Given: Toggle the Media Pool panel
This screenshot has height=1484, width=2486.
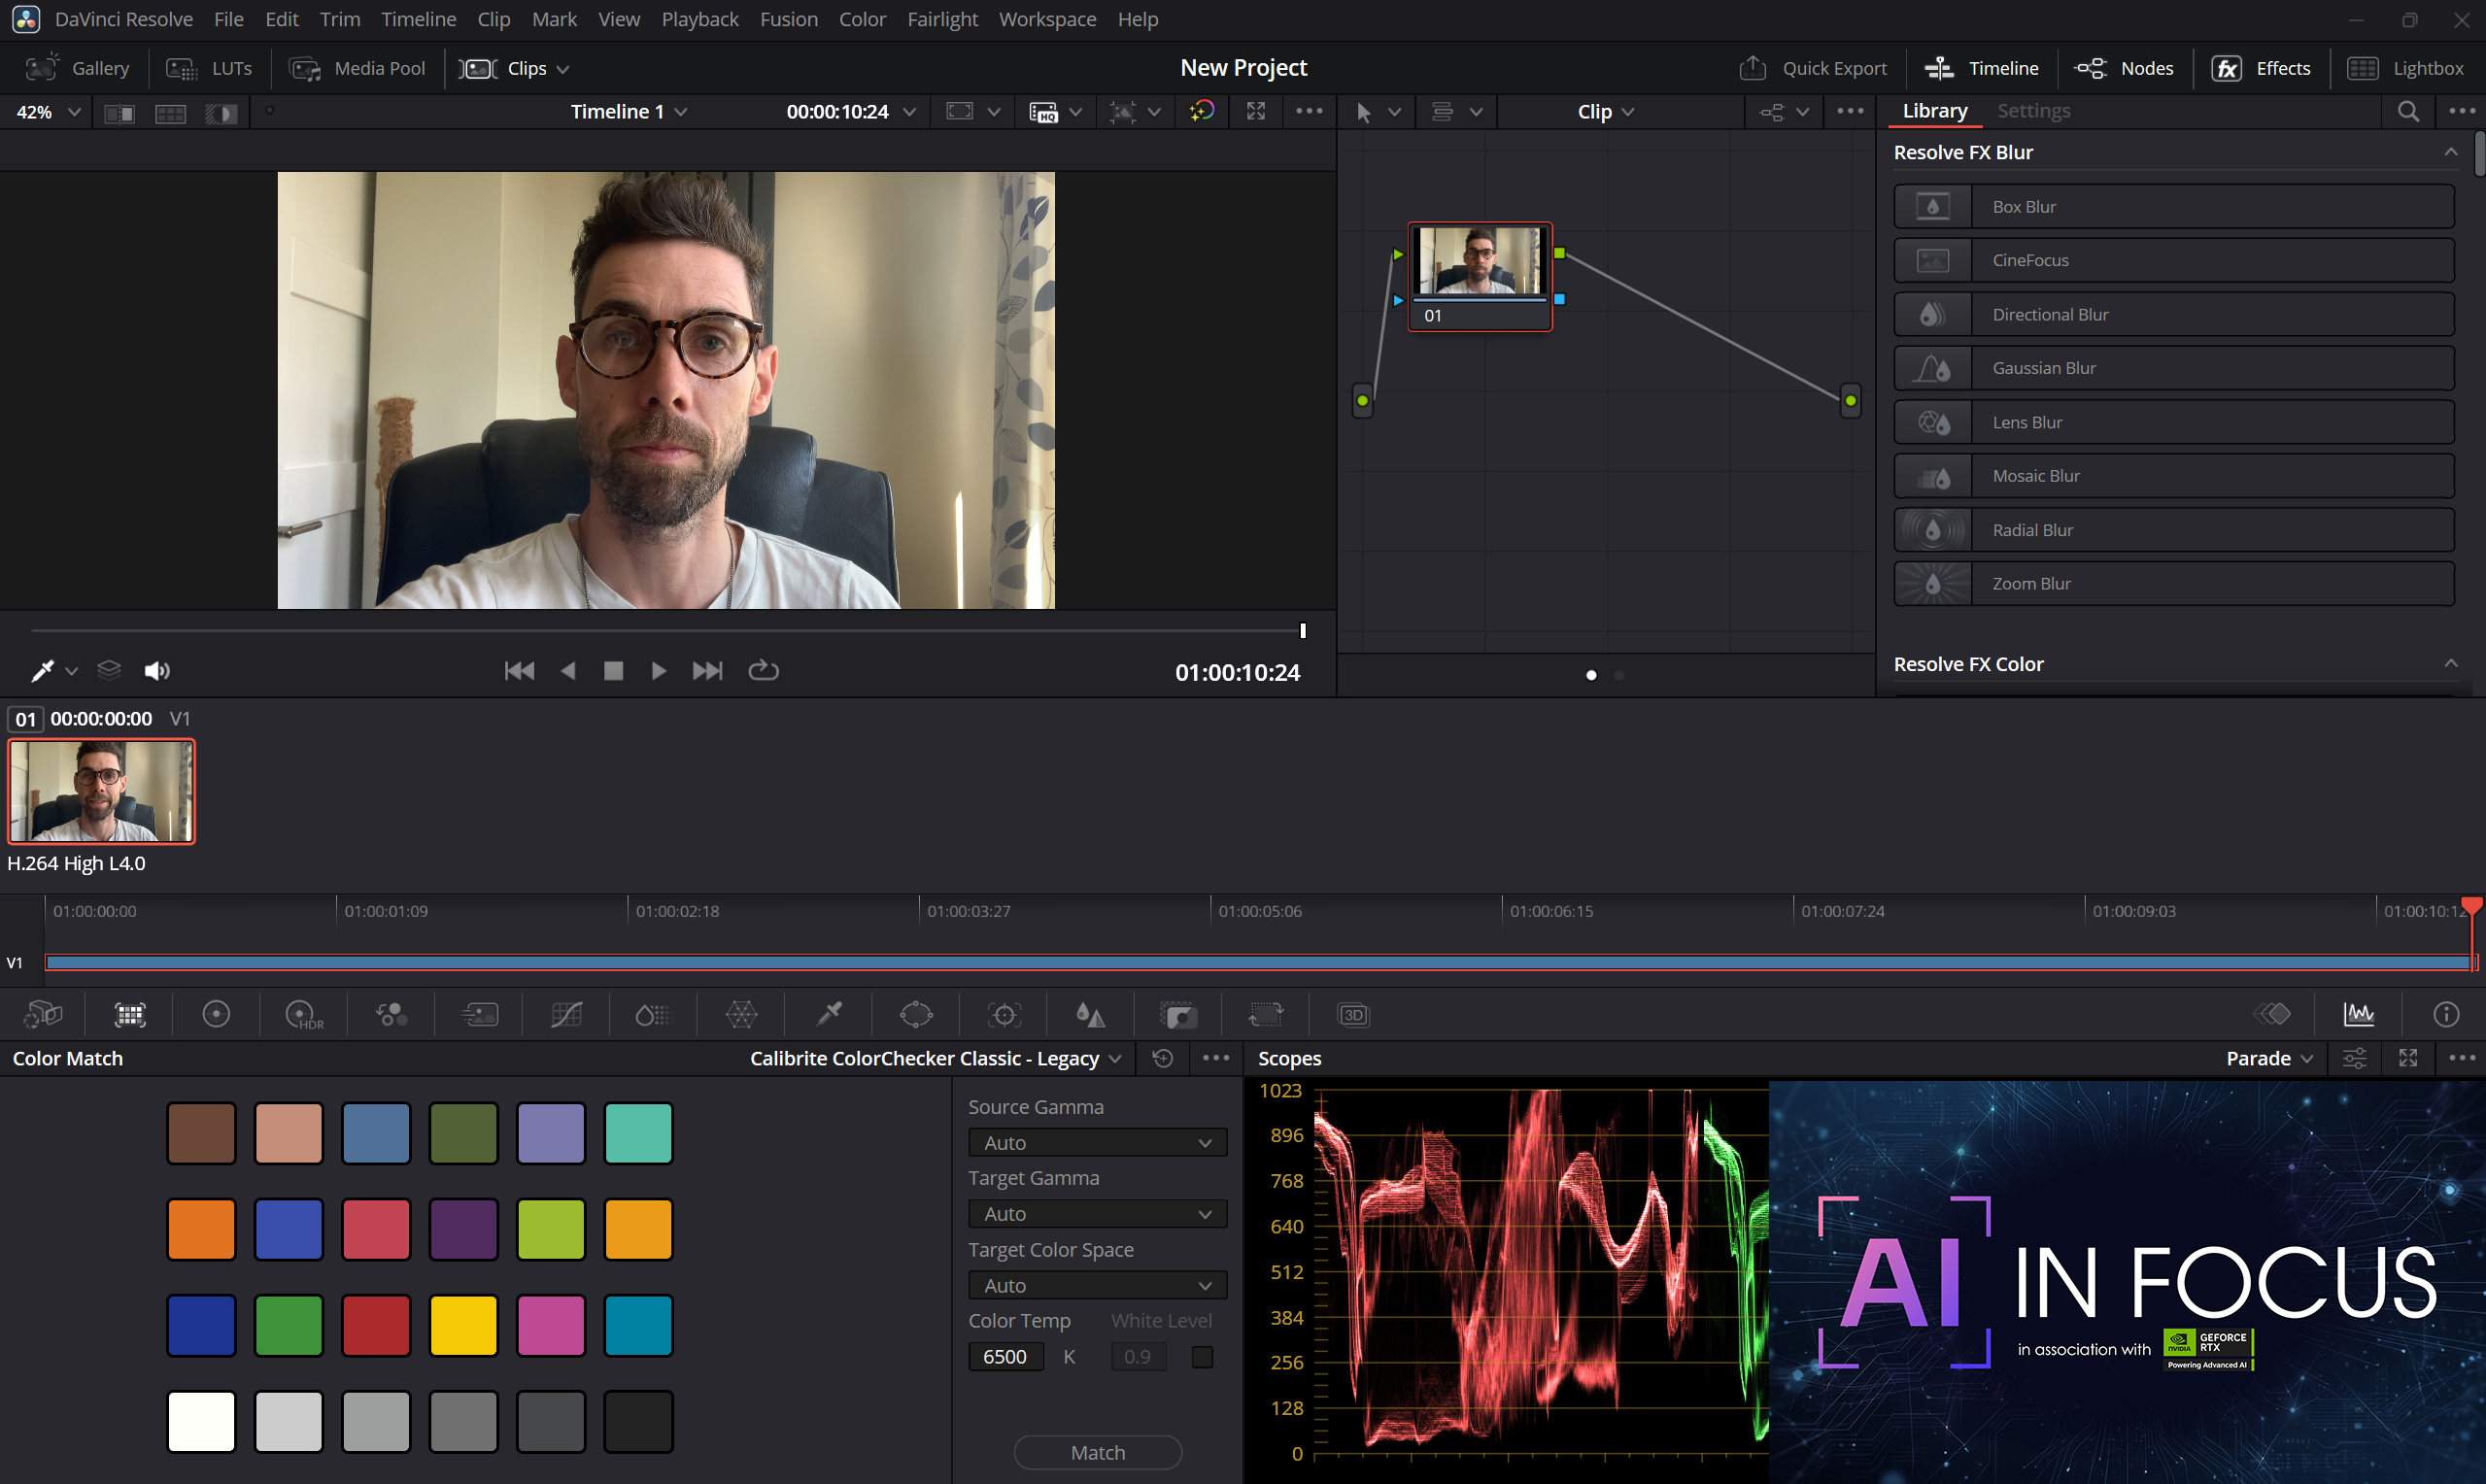Looking at the screenshot, I should point(356,68).
